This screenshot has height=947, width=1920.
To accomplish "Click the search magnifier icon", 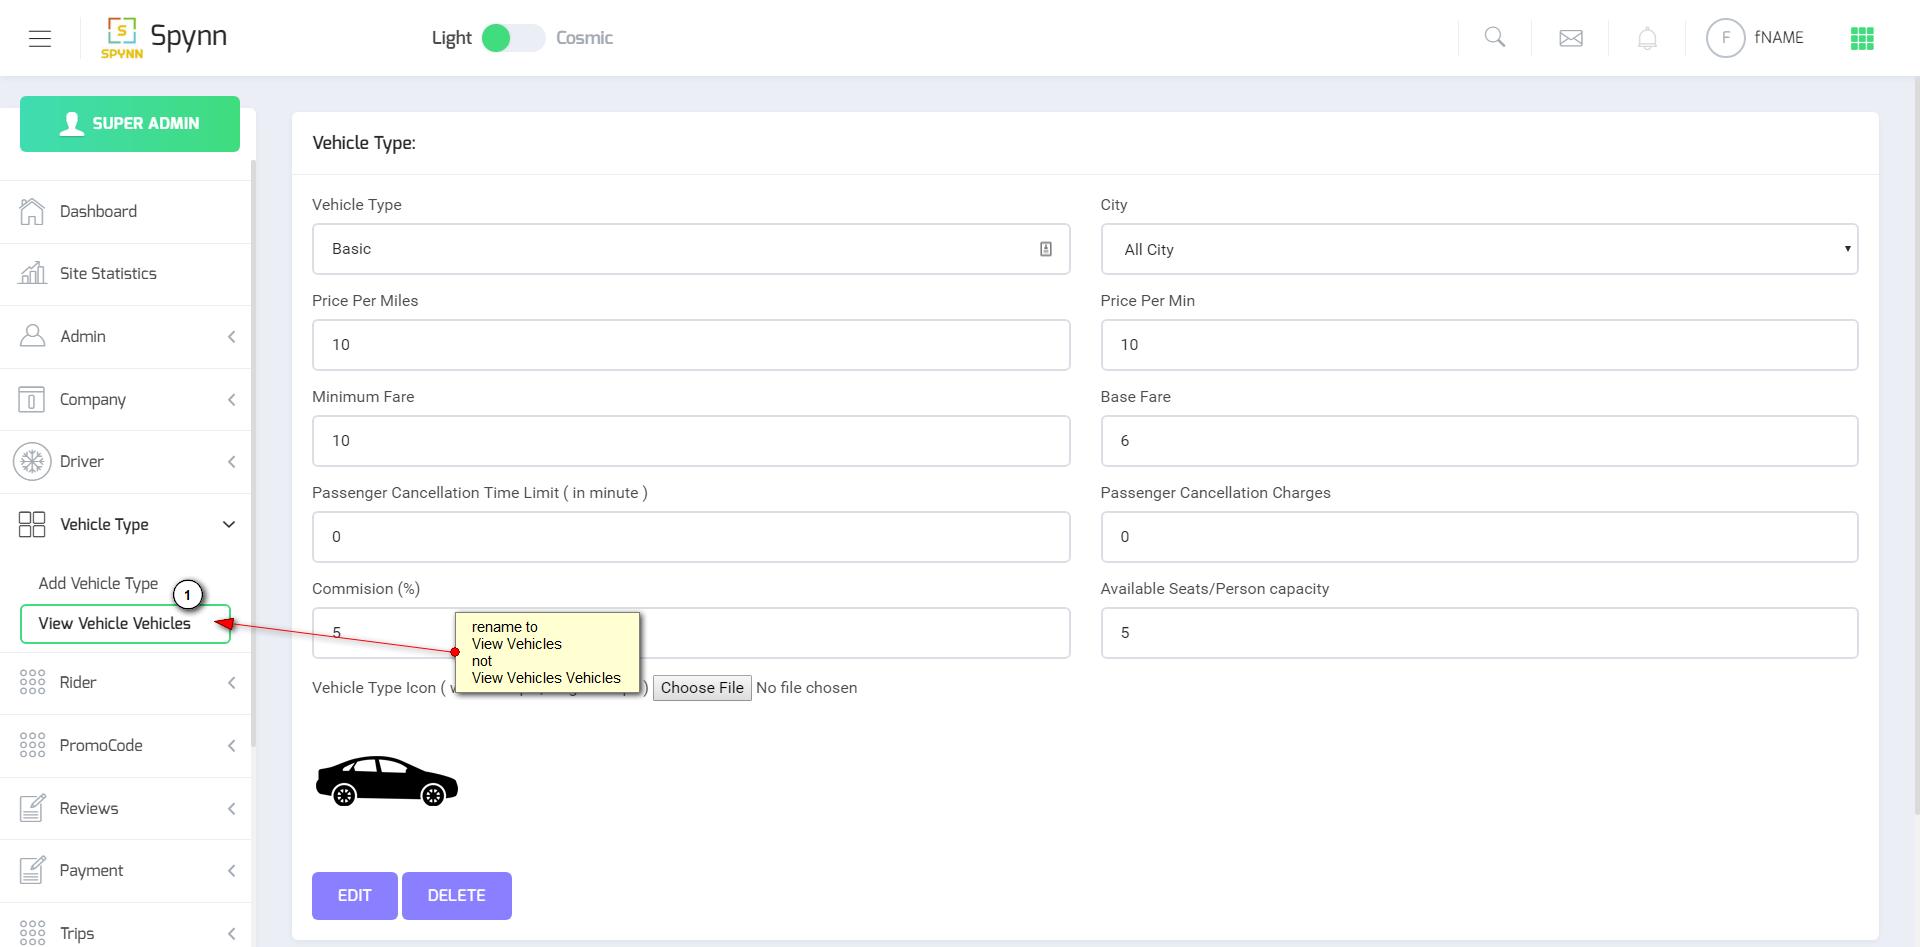I will point(1495,38).
